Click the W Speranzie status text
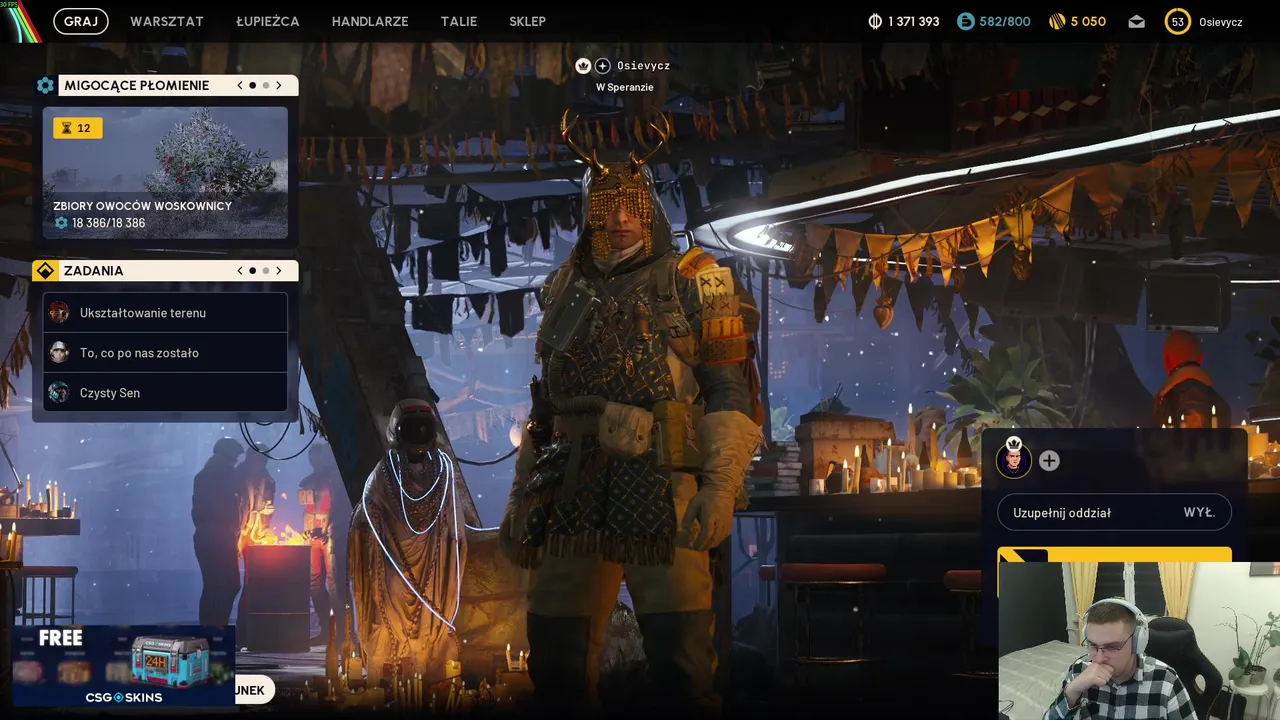The height and width of the screenshot is (720, 1280). (x=625, y=88)
